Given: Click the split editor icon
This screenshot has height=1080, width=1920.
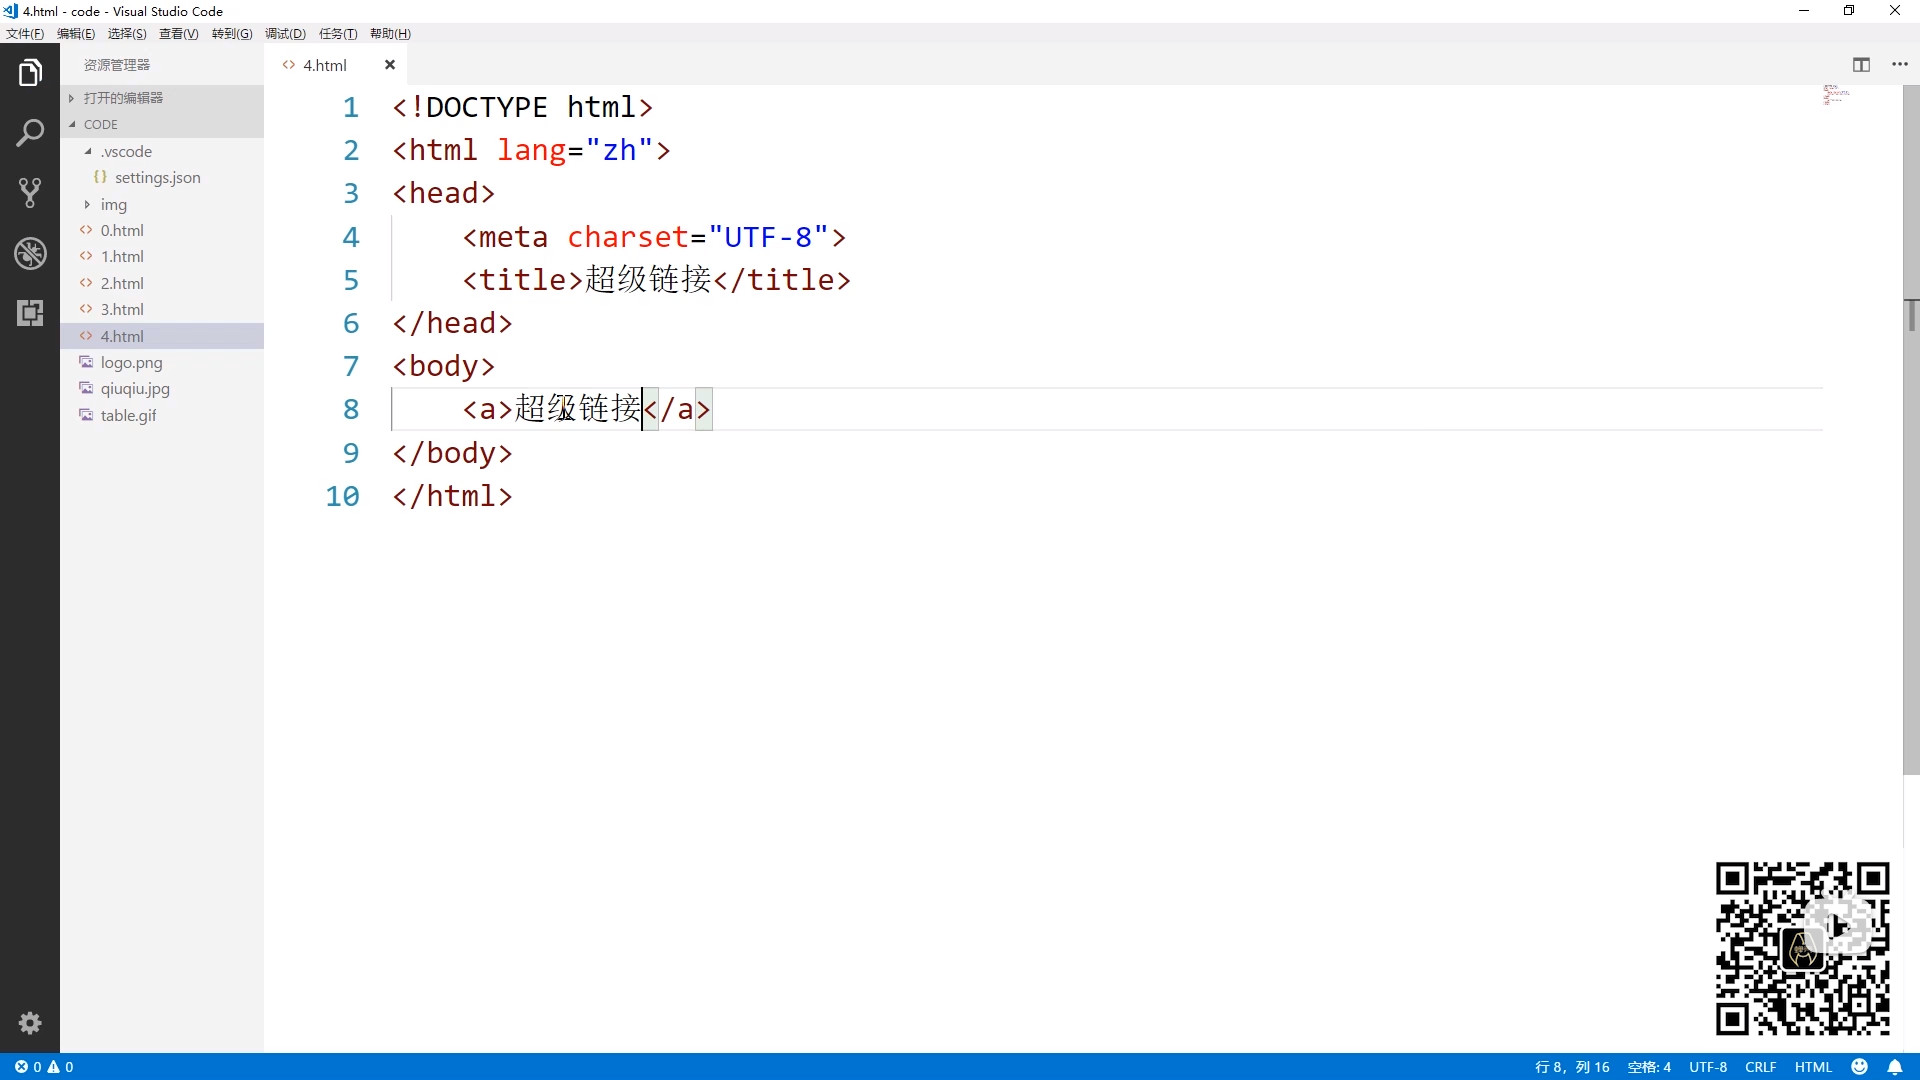Looking at the screenshot, I should [1861, 65].
